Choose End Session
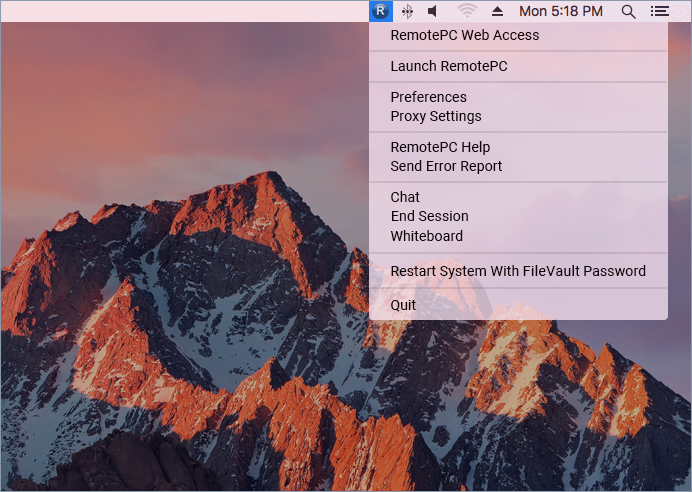692x492 pixels. click(429, 216)
